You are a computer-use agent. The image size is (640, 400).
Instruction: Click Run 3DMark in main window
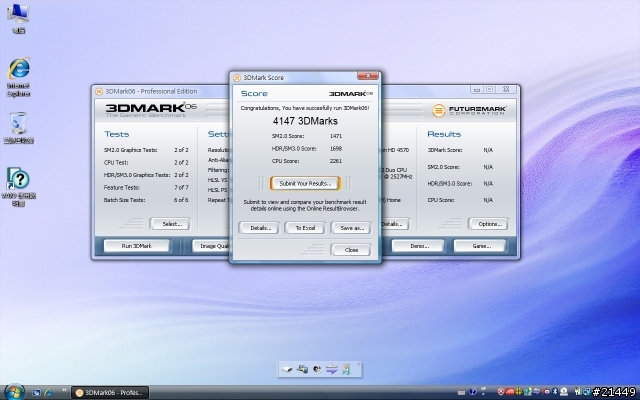(x=137, y=246)
